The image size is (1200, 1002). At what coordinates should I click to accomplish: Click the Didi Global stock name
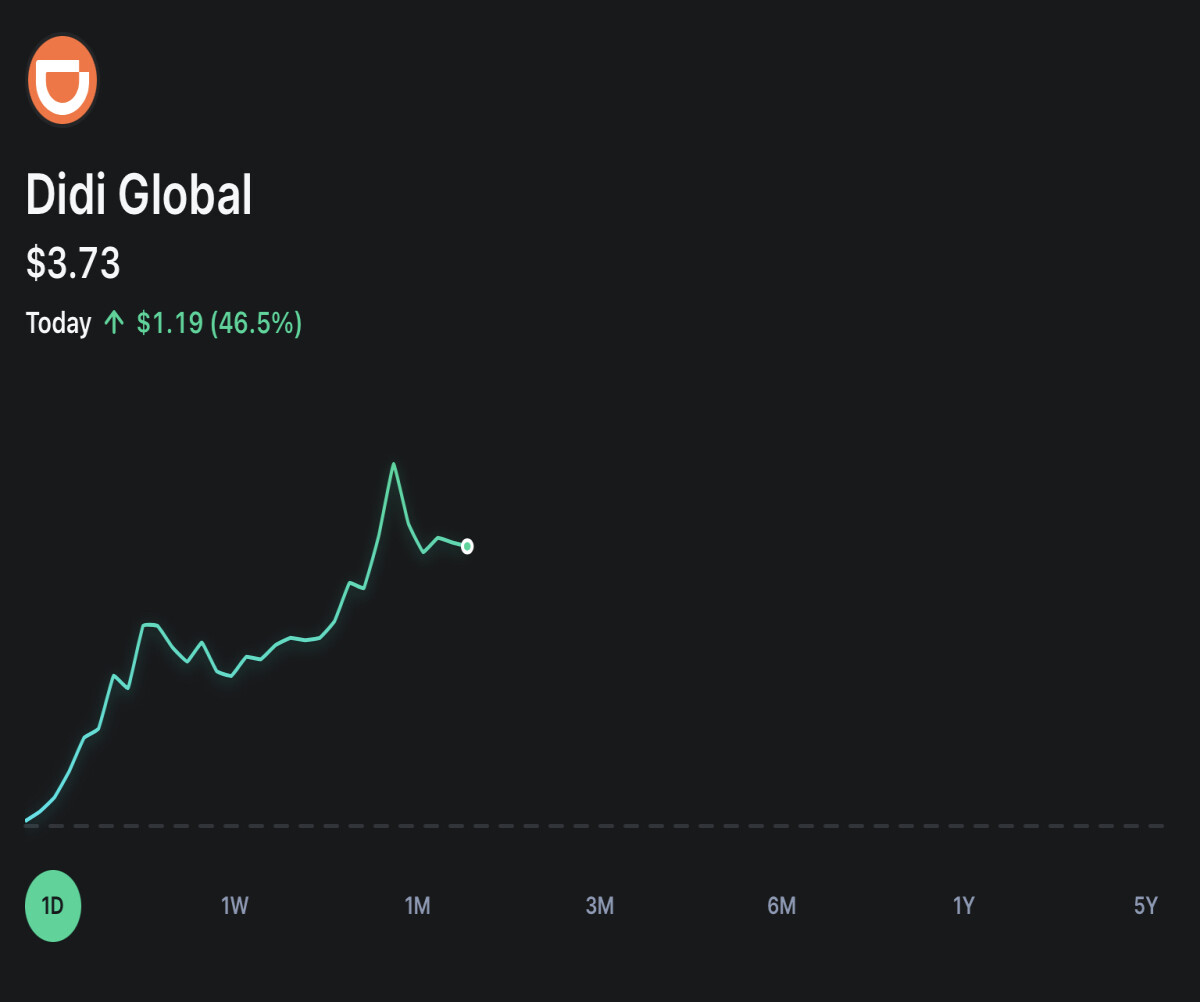tap(139, 195)
